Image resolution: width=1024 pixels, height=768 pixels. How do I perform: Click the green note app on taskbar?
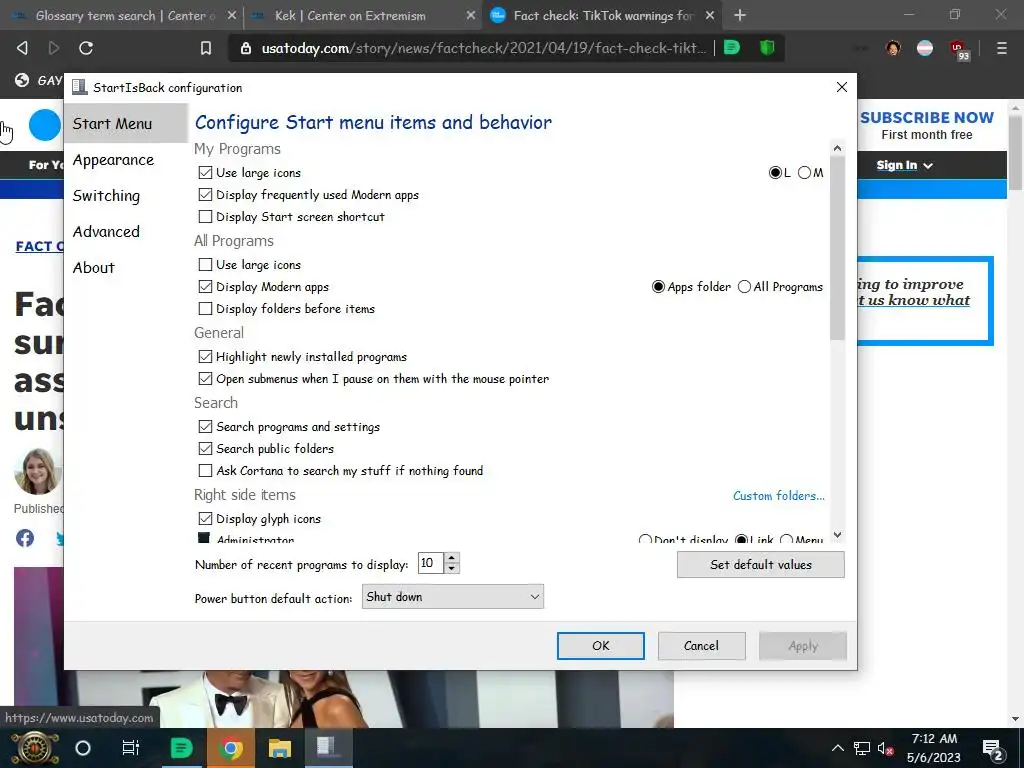click(x=182, y=748)
